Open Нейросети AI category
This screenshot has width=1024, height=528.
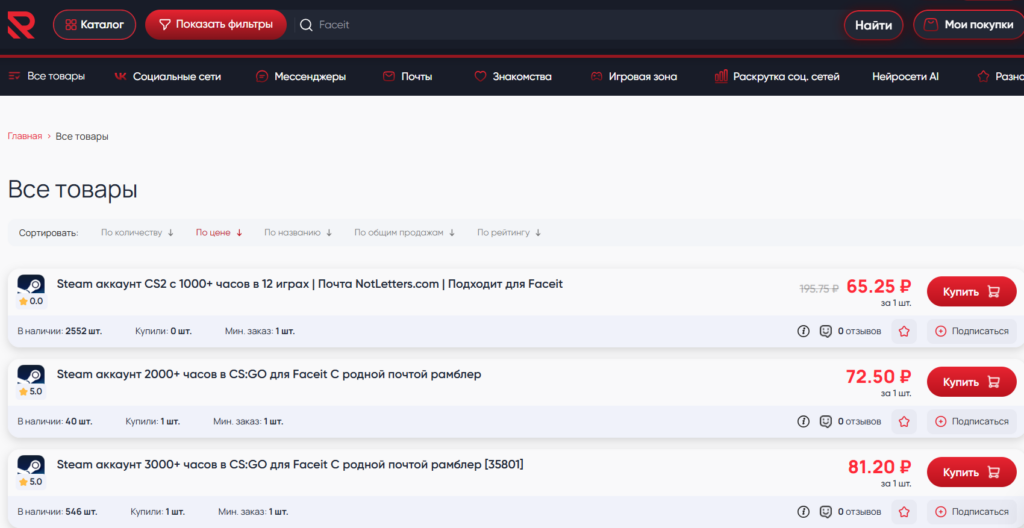pyautogui.click(x=905, y=76)
